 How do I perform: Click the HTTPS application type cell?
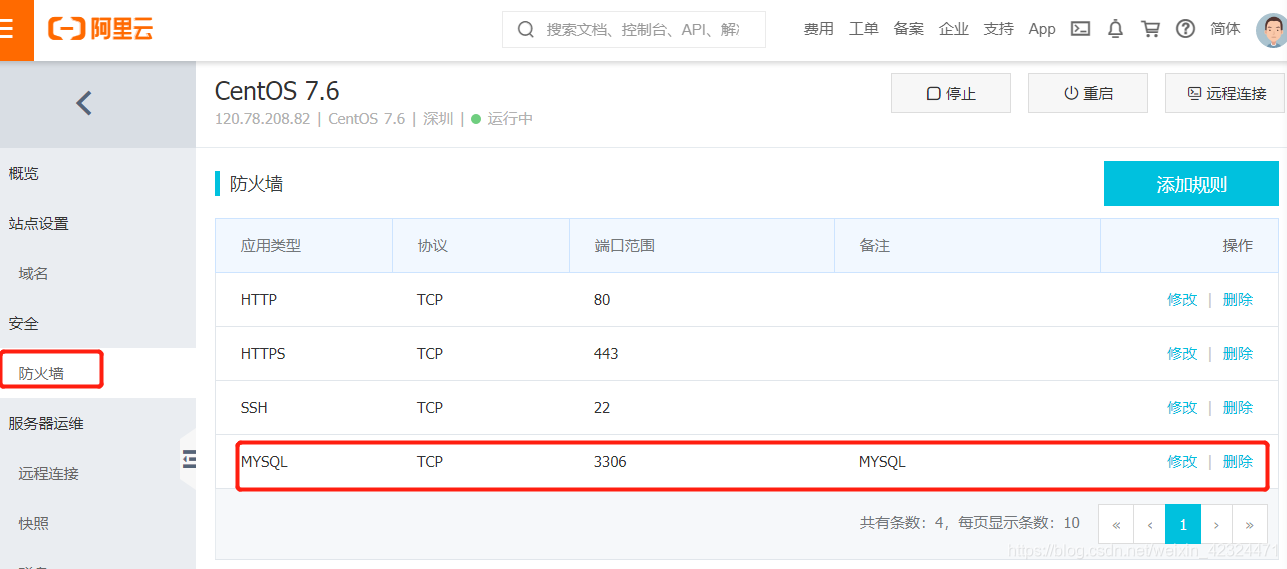tap(263, 353)
